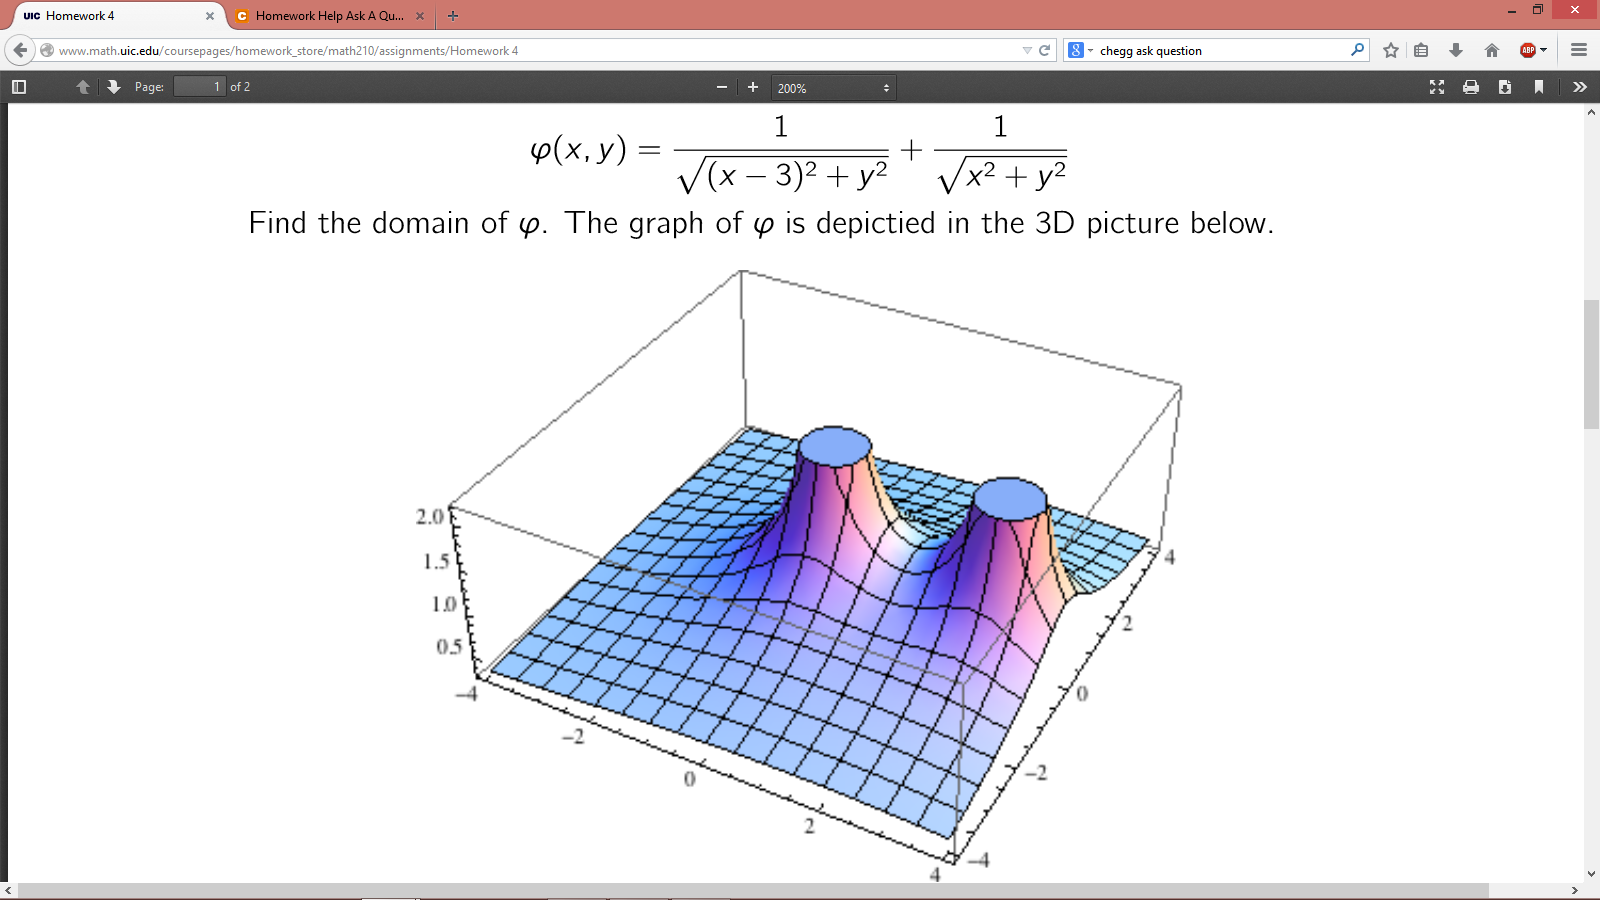
Task: Download the current PDF document
Action: (1504, 87)
